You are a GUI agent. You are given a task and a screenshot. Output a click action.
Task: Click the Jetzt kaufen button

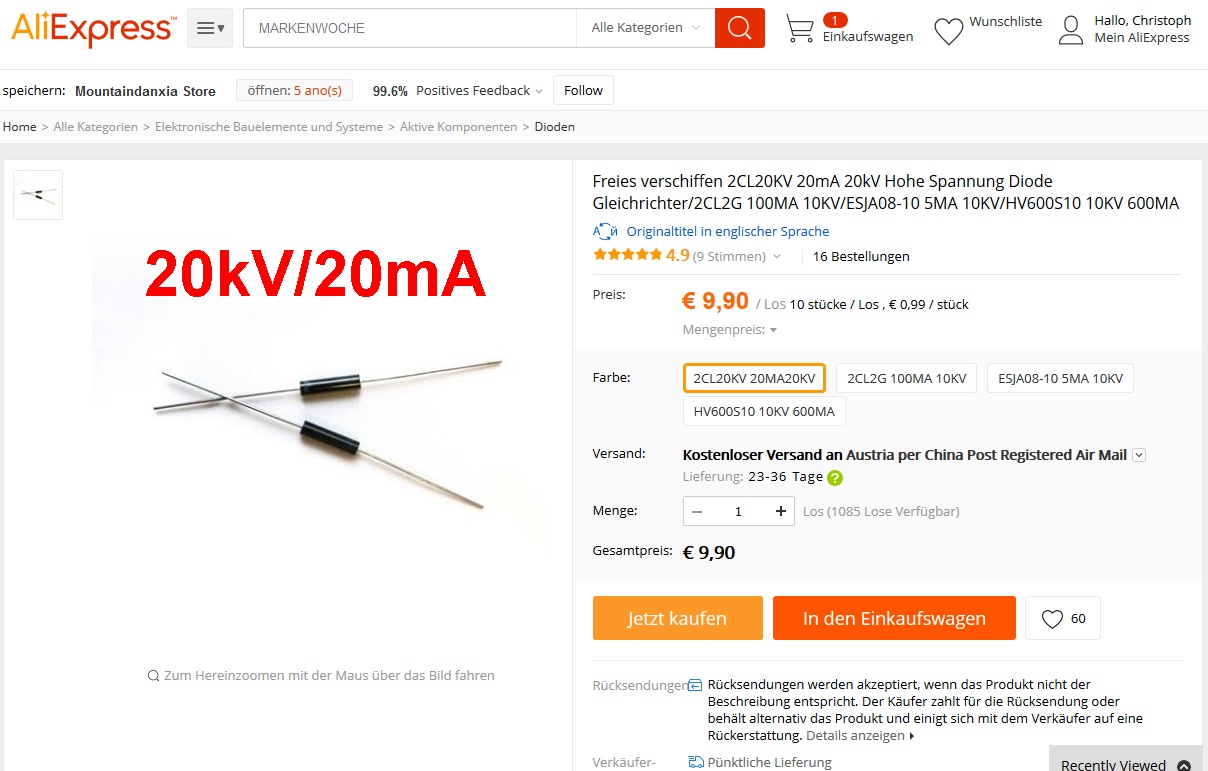678,618
